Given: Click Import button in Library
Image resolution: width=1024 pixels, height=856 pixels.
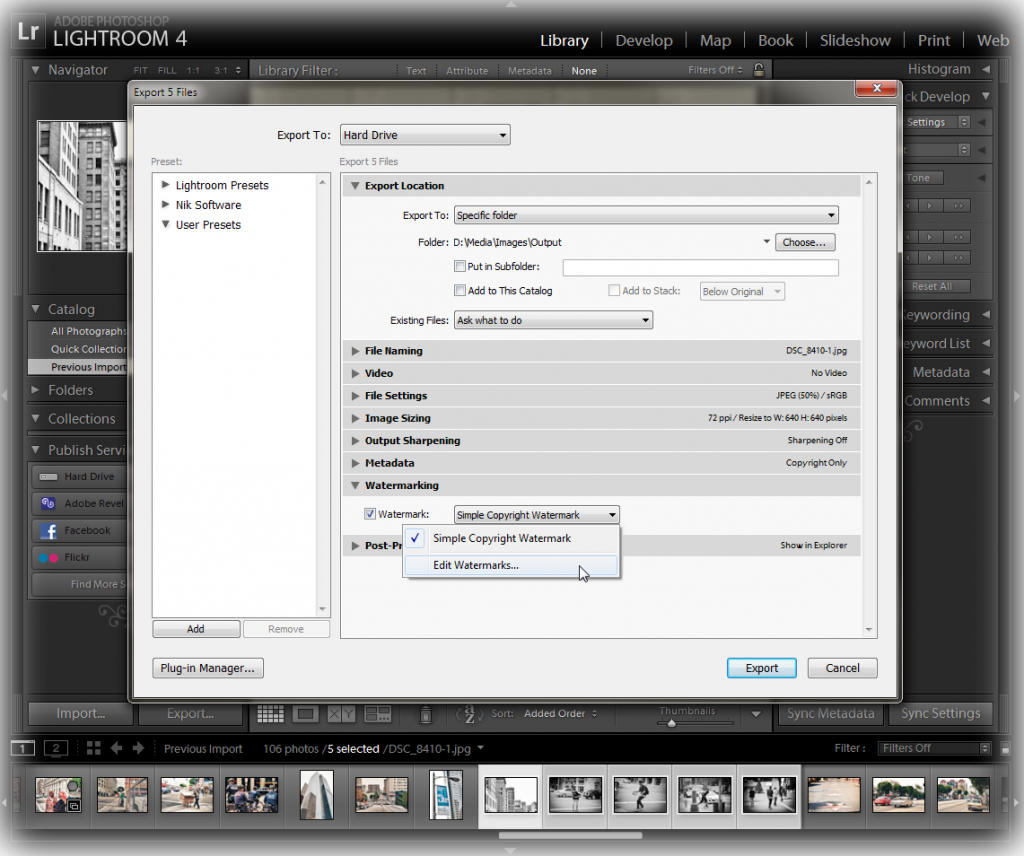Looking at the screenshot, I should (81, 714).
